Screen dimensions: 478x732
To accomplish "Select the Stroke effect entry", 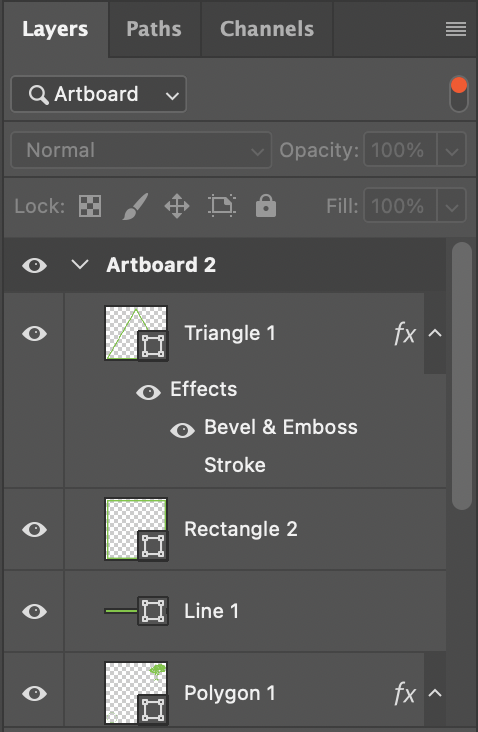I will click(235, 465).
